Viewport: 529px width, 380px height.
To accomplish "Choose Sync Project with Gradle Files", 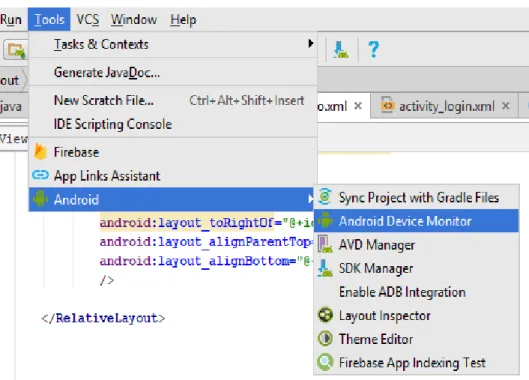I will tap(416, 197).
